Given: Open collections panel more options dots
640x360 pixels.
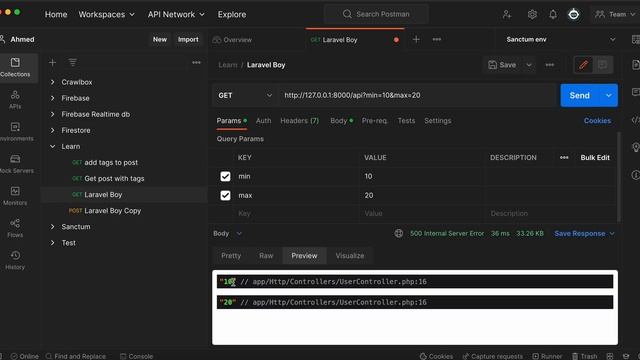Looking at the screenshot, I should 196,62.
